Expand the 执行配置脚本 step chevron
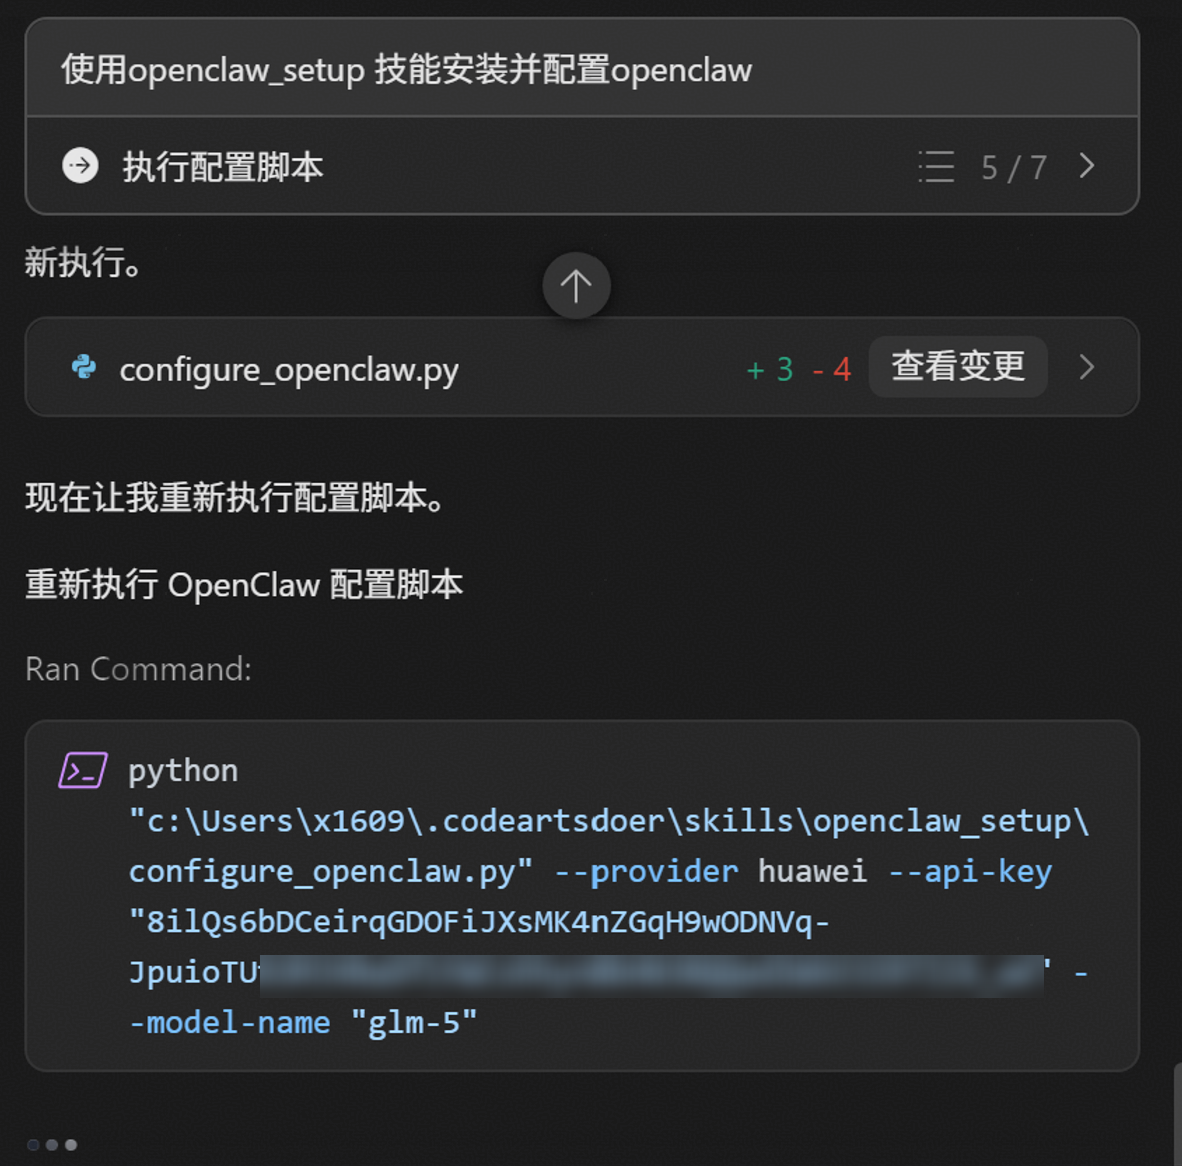 1087,166
